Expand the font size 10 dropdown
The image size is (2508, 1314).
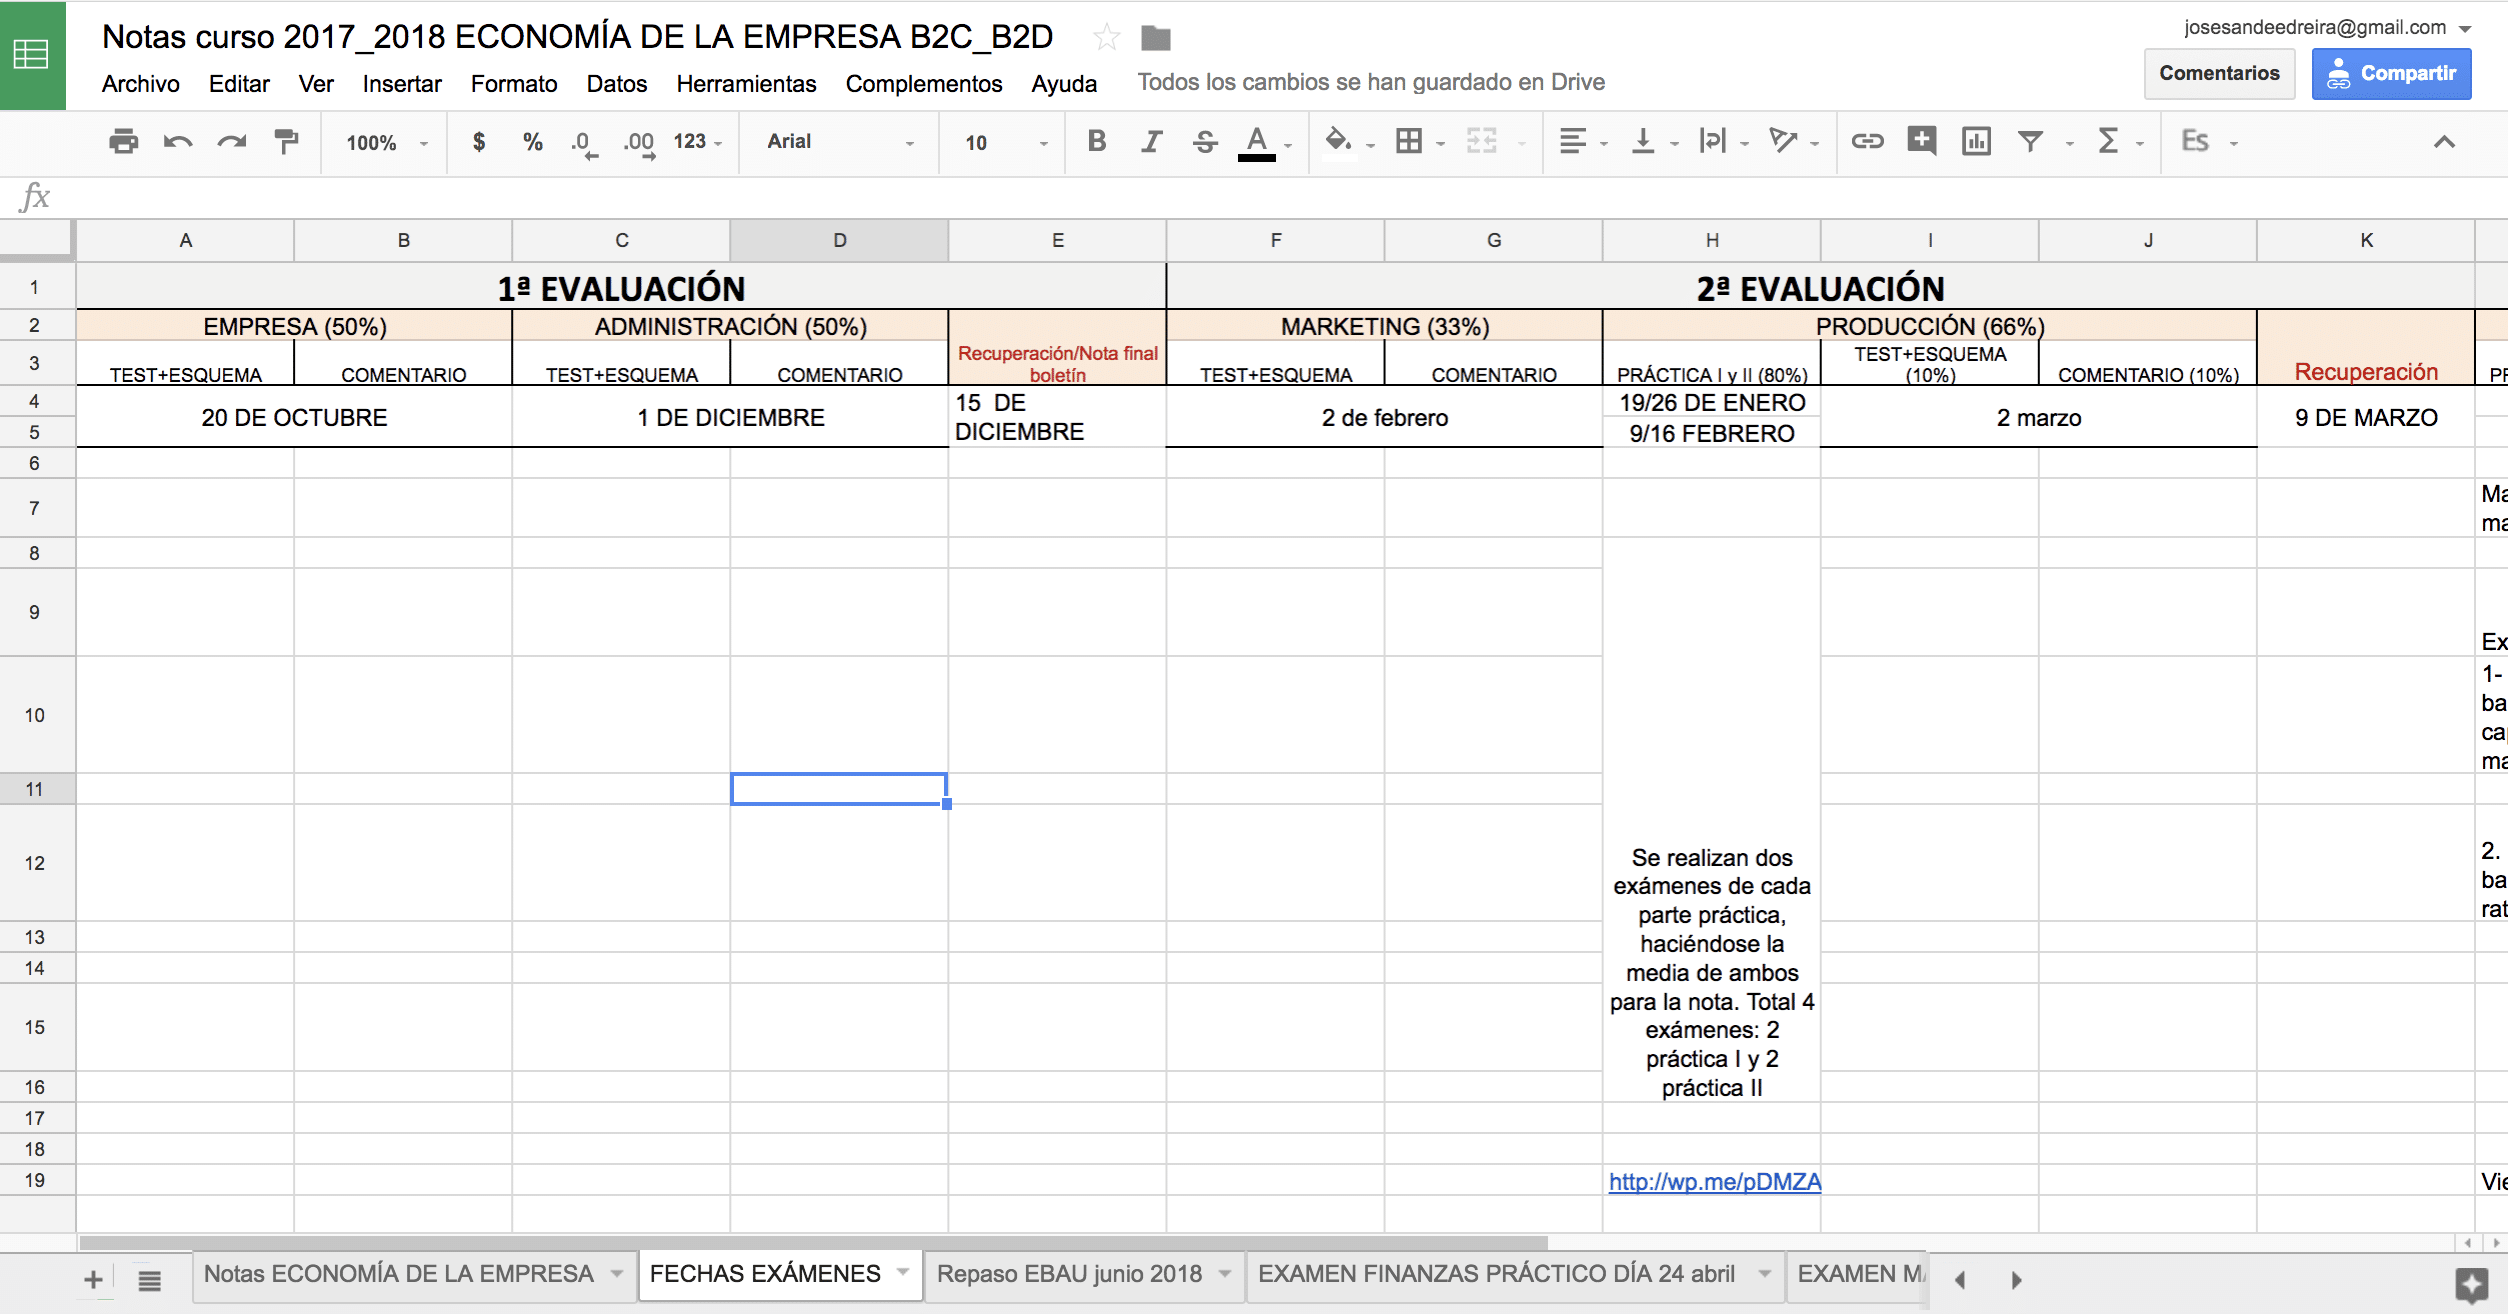pos(1005,143)
